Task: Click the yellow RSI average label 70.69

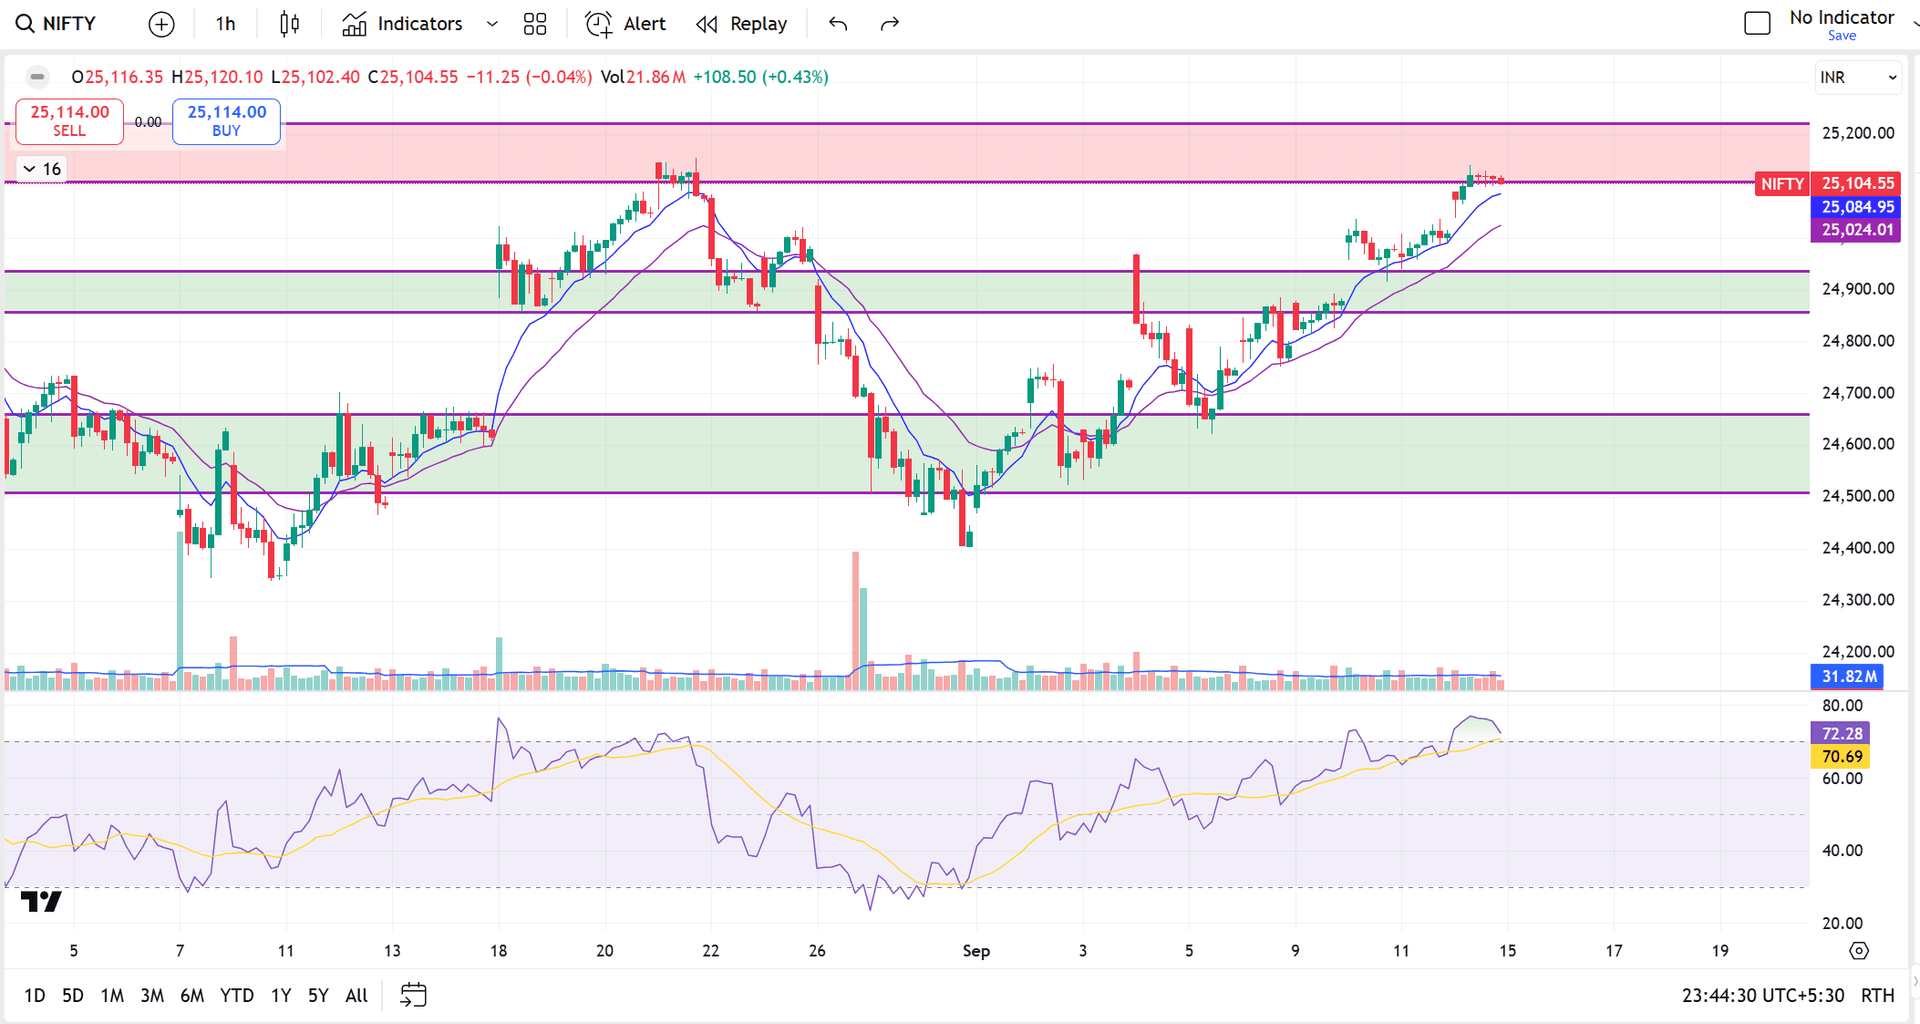Action: coord(1842,757)
